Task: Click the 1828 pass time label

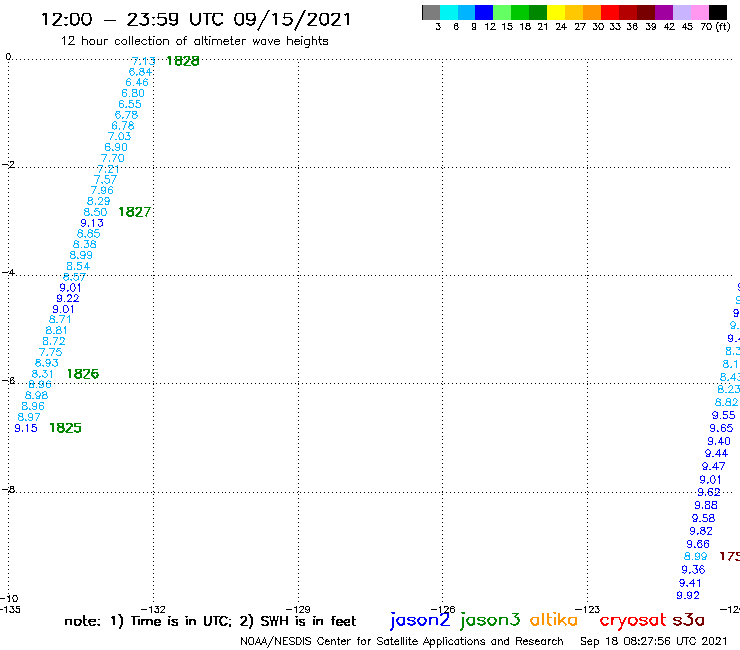Action: [183, 61]
